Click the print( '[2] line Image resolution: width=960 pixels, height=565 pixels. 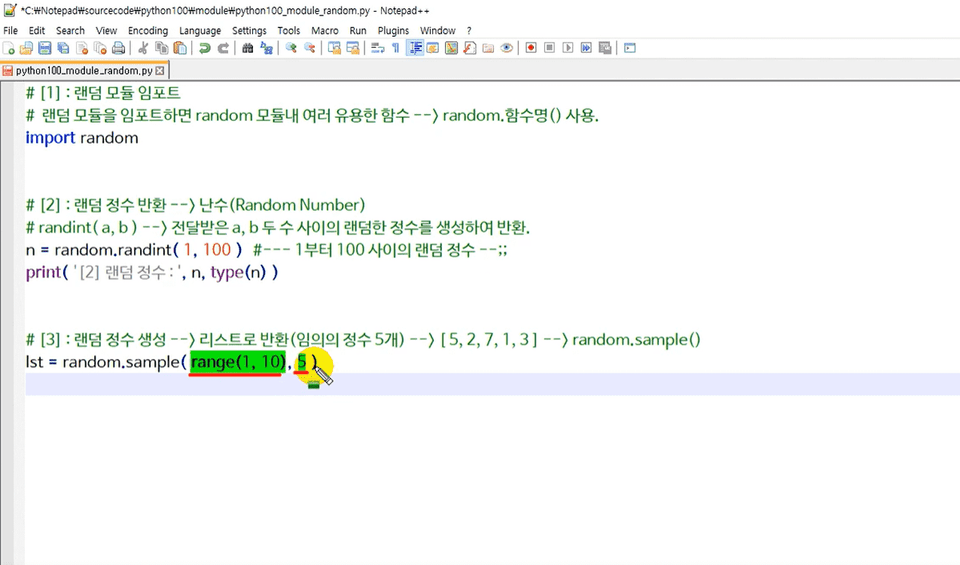tap(152, 272)
